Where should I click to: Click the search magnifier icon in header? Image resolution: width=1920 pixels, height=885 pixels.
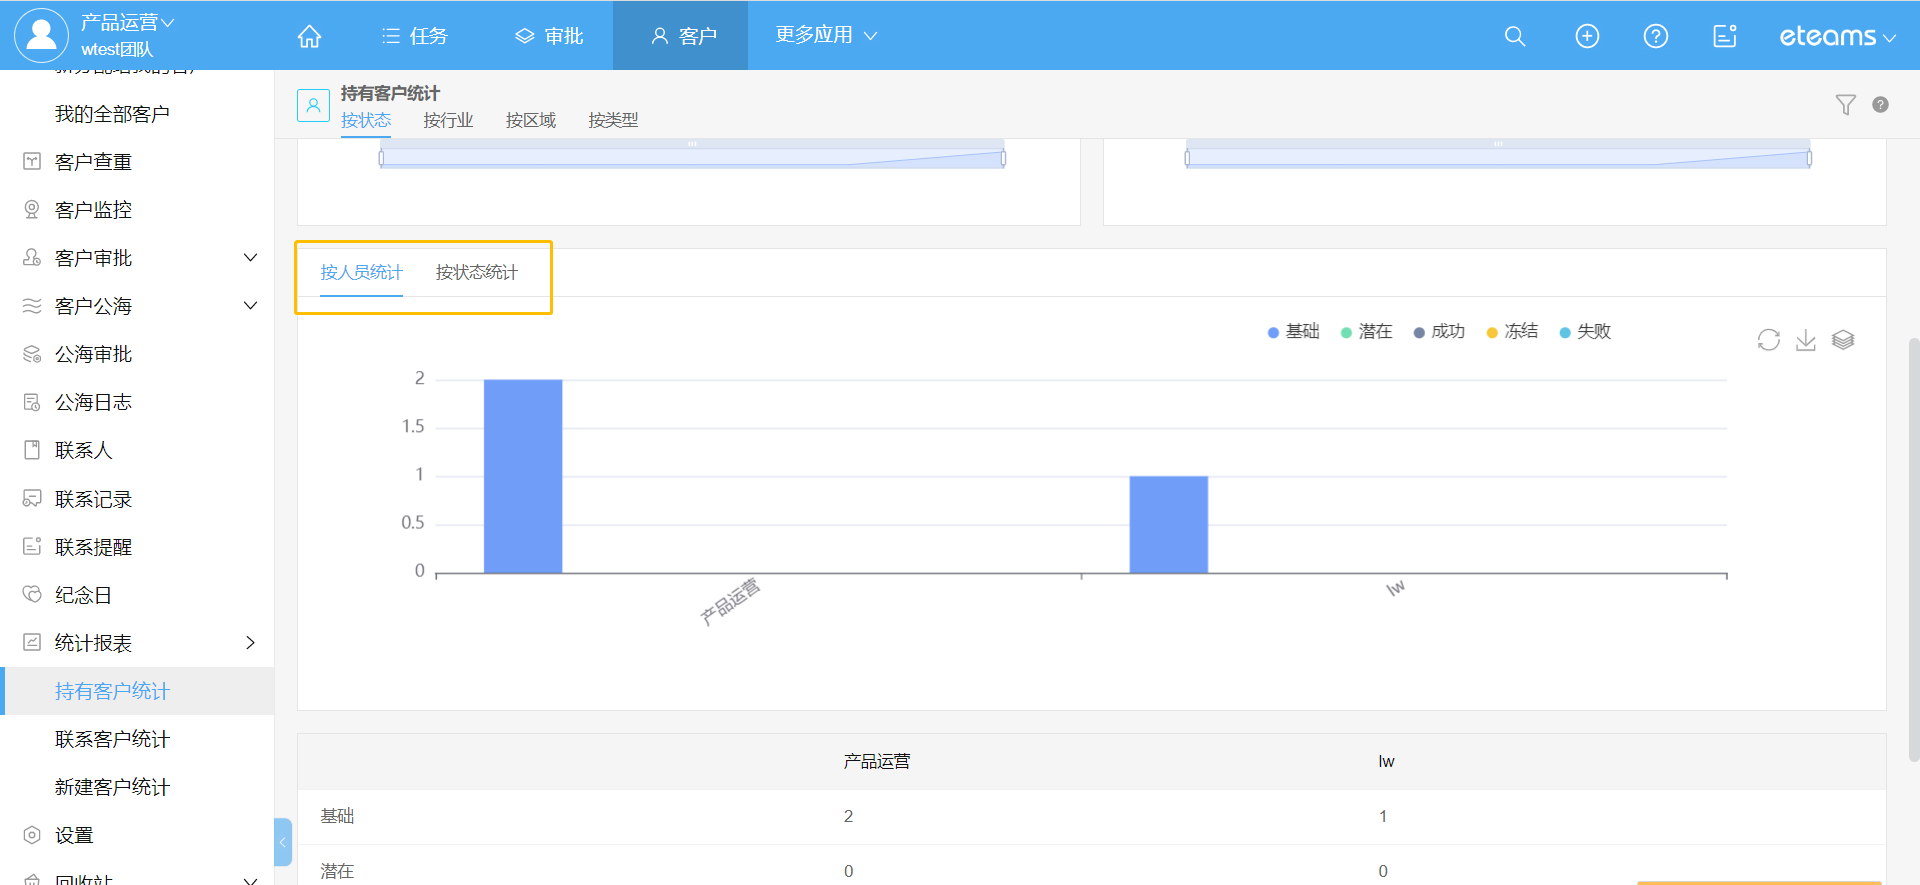click(1515, 36)
